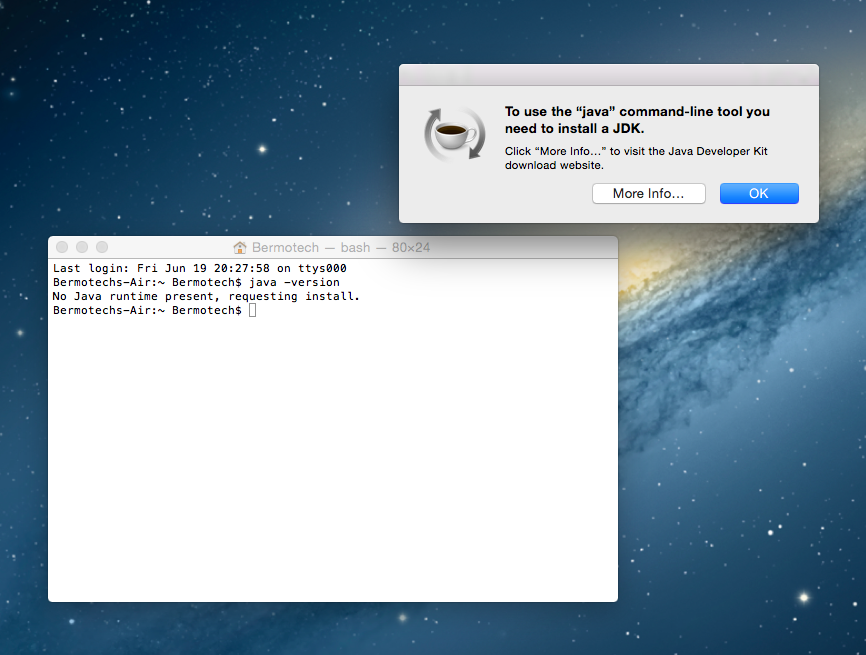The width and height of the screenshot is (866, 655).
Task: Click the Terminal title 'Bermotech — bash — 80×24'
Action: tap(341, 247)
